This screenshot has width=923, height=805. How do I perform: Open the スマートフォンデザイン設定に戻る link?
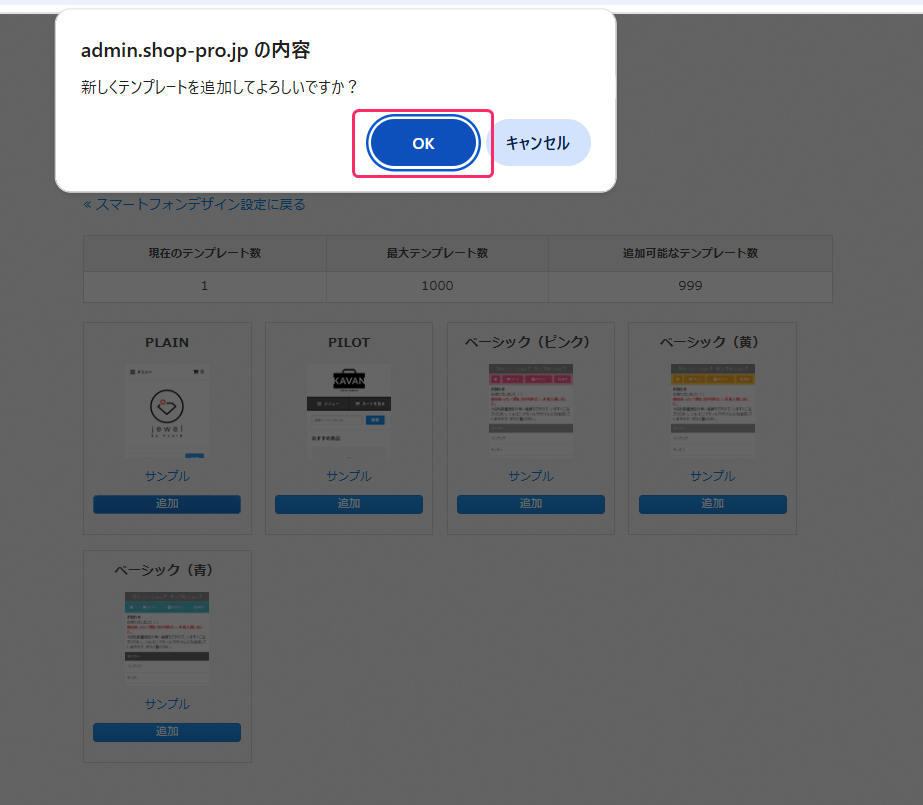(194, 204)
